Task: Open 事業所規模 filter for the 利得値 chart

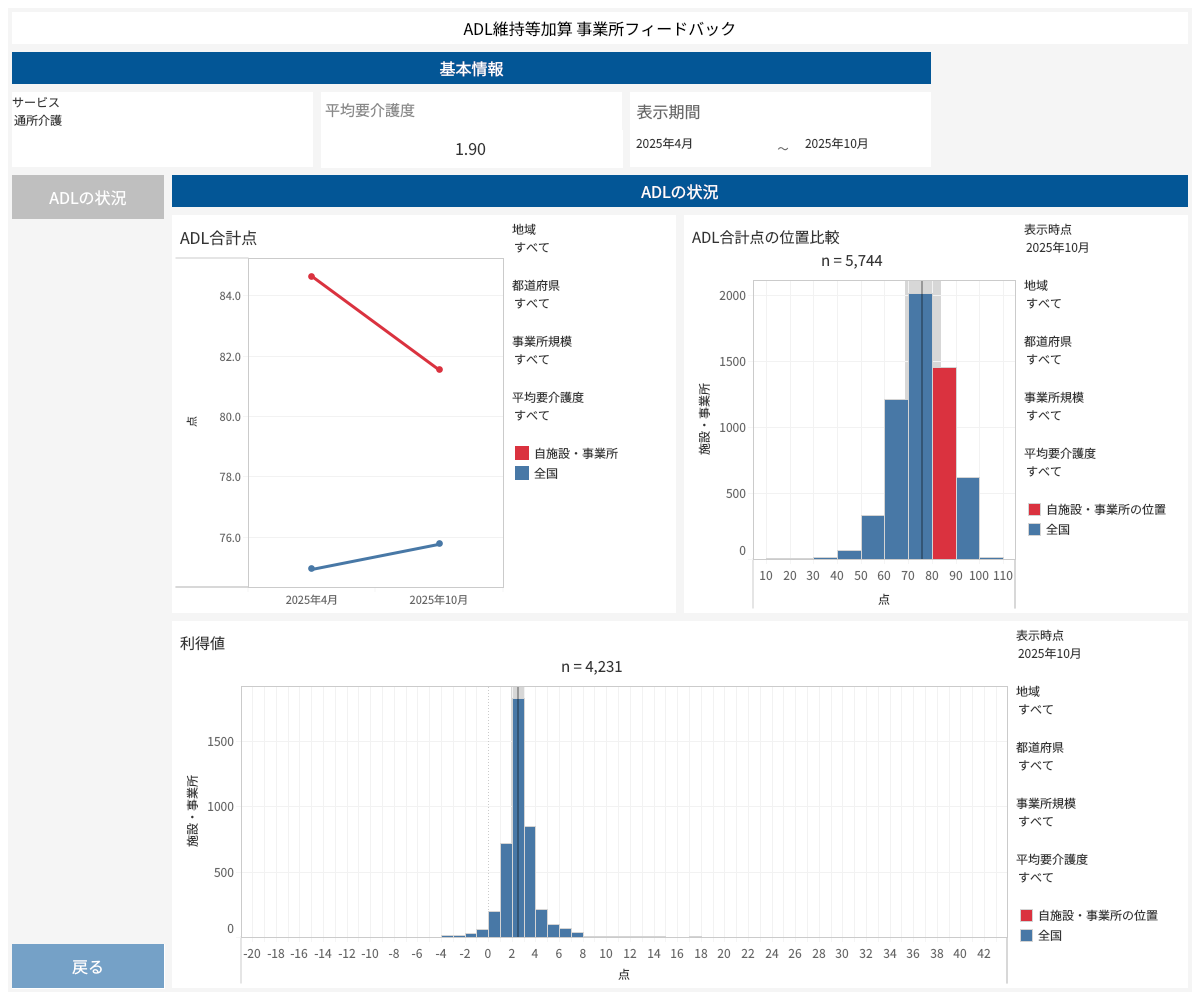Action: point(1036,821)
